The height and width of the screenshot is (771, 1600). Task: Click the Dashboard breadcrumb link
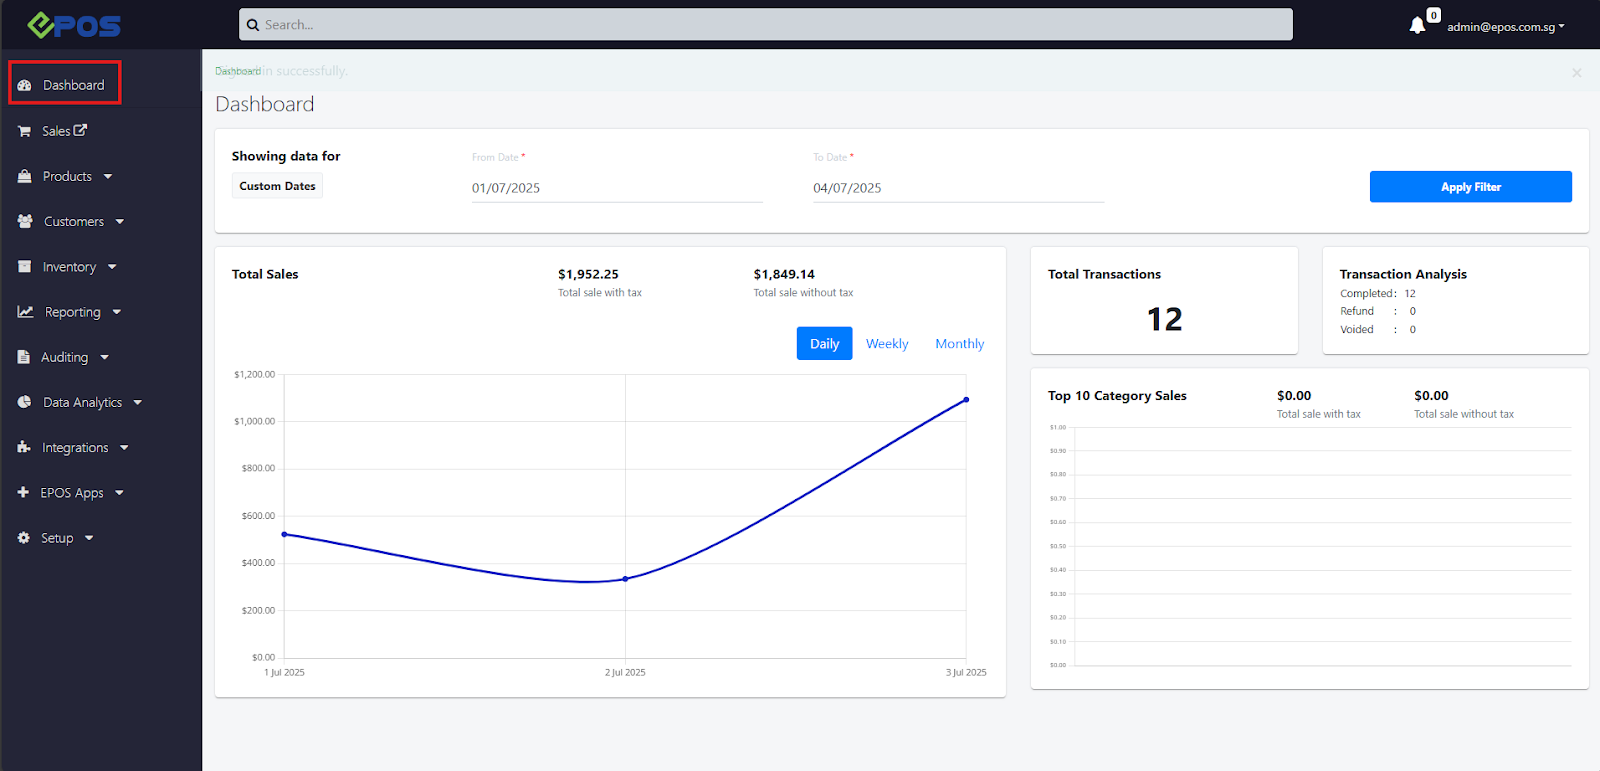click(238, 71)
